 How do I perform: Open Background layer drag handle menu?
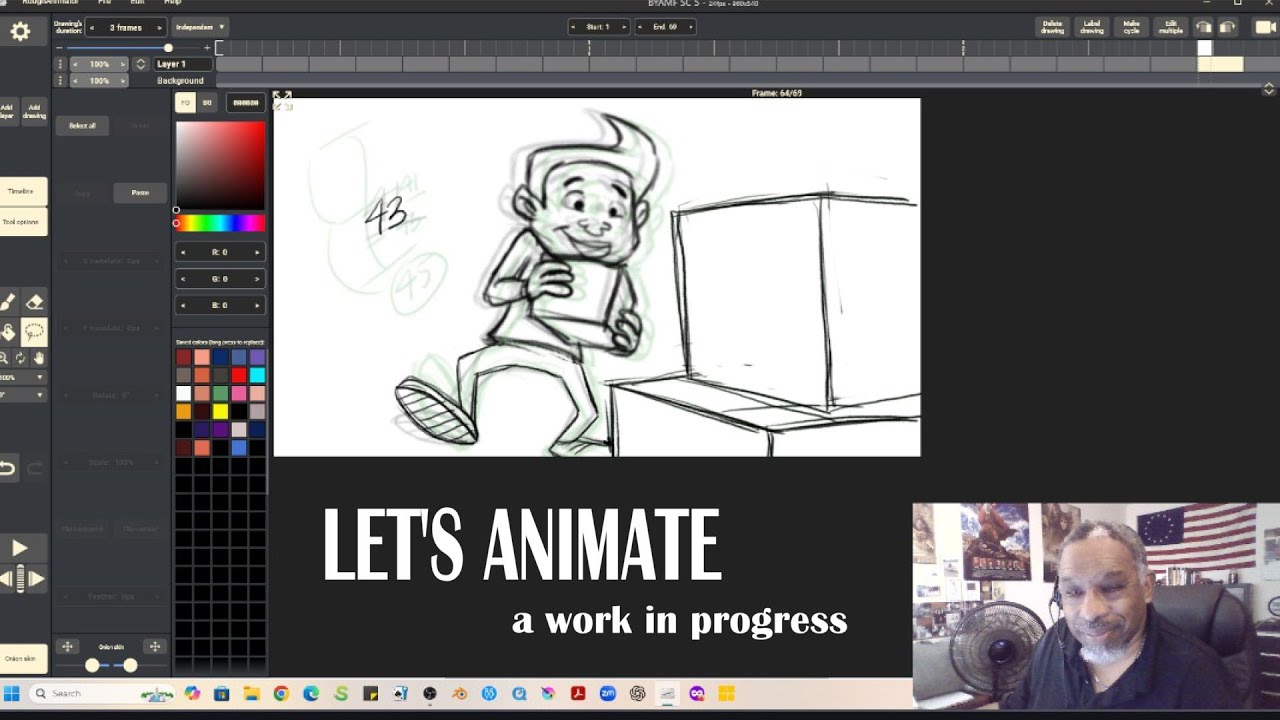pyautogui.click(x=60, y=80)
